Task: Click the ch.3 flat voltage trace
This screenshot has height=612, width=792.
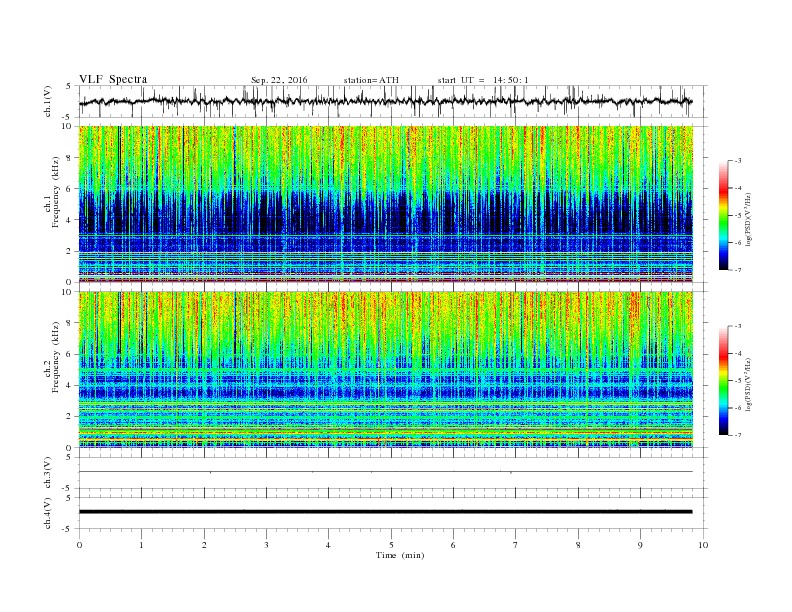Action: 385,472
